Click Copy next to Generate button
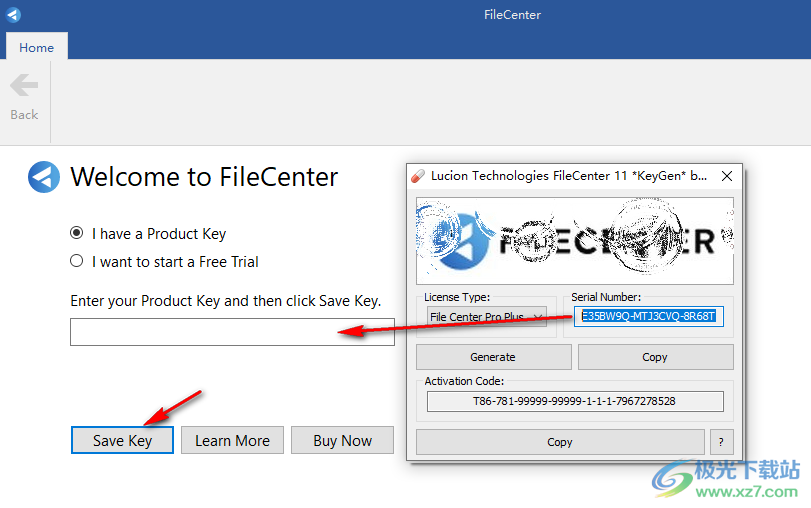Screen dimensions: 811x508 point(655,357)
